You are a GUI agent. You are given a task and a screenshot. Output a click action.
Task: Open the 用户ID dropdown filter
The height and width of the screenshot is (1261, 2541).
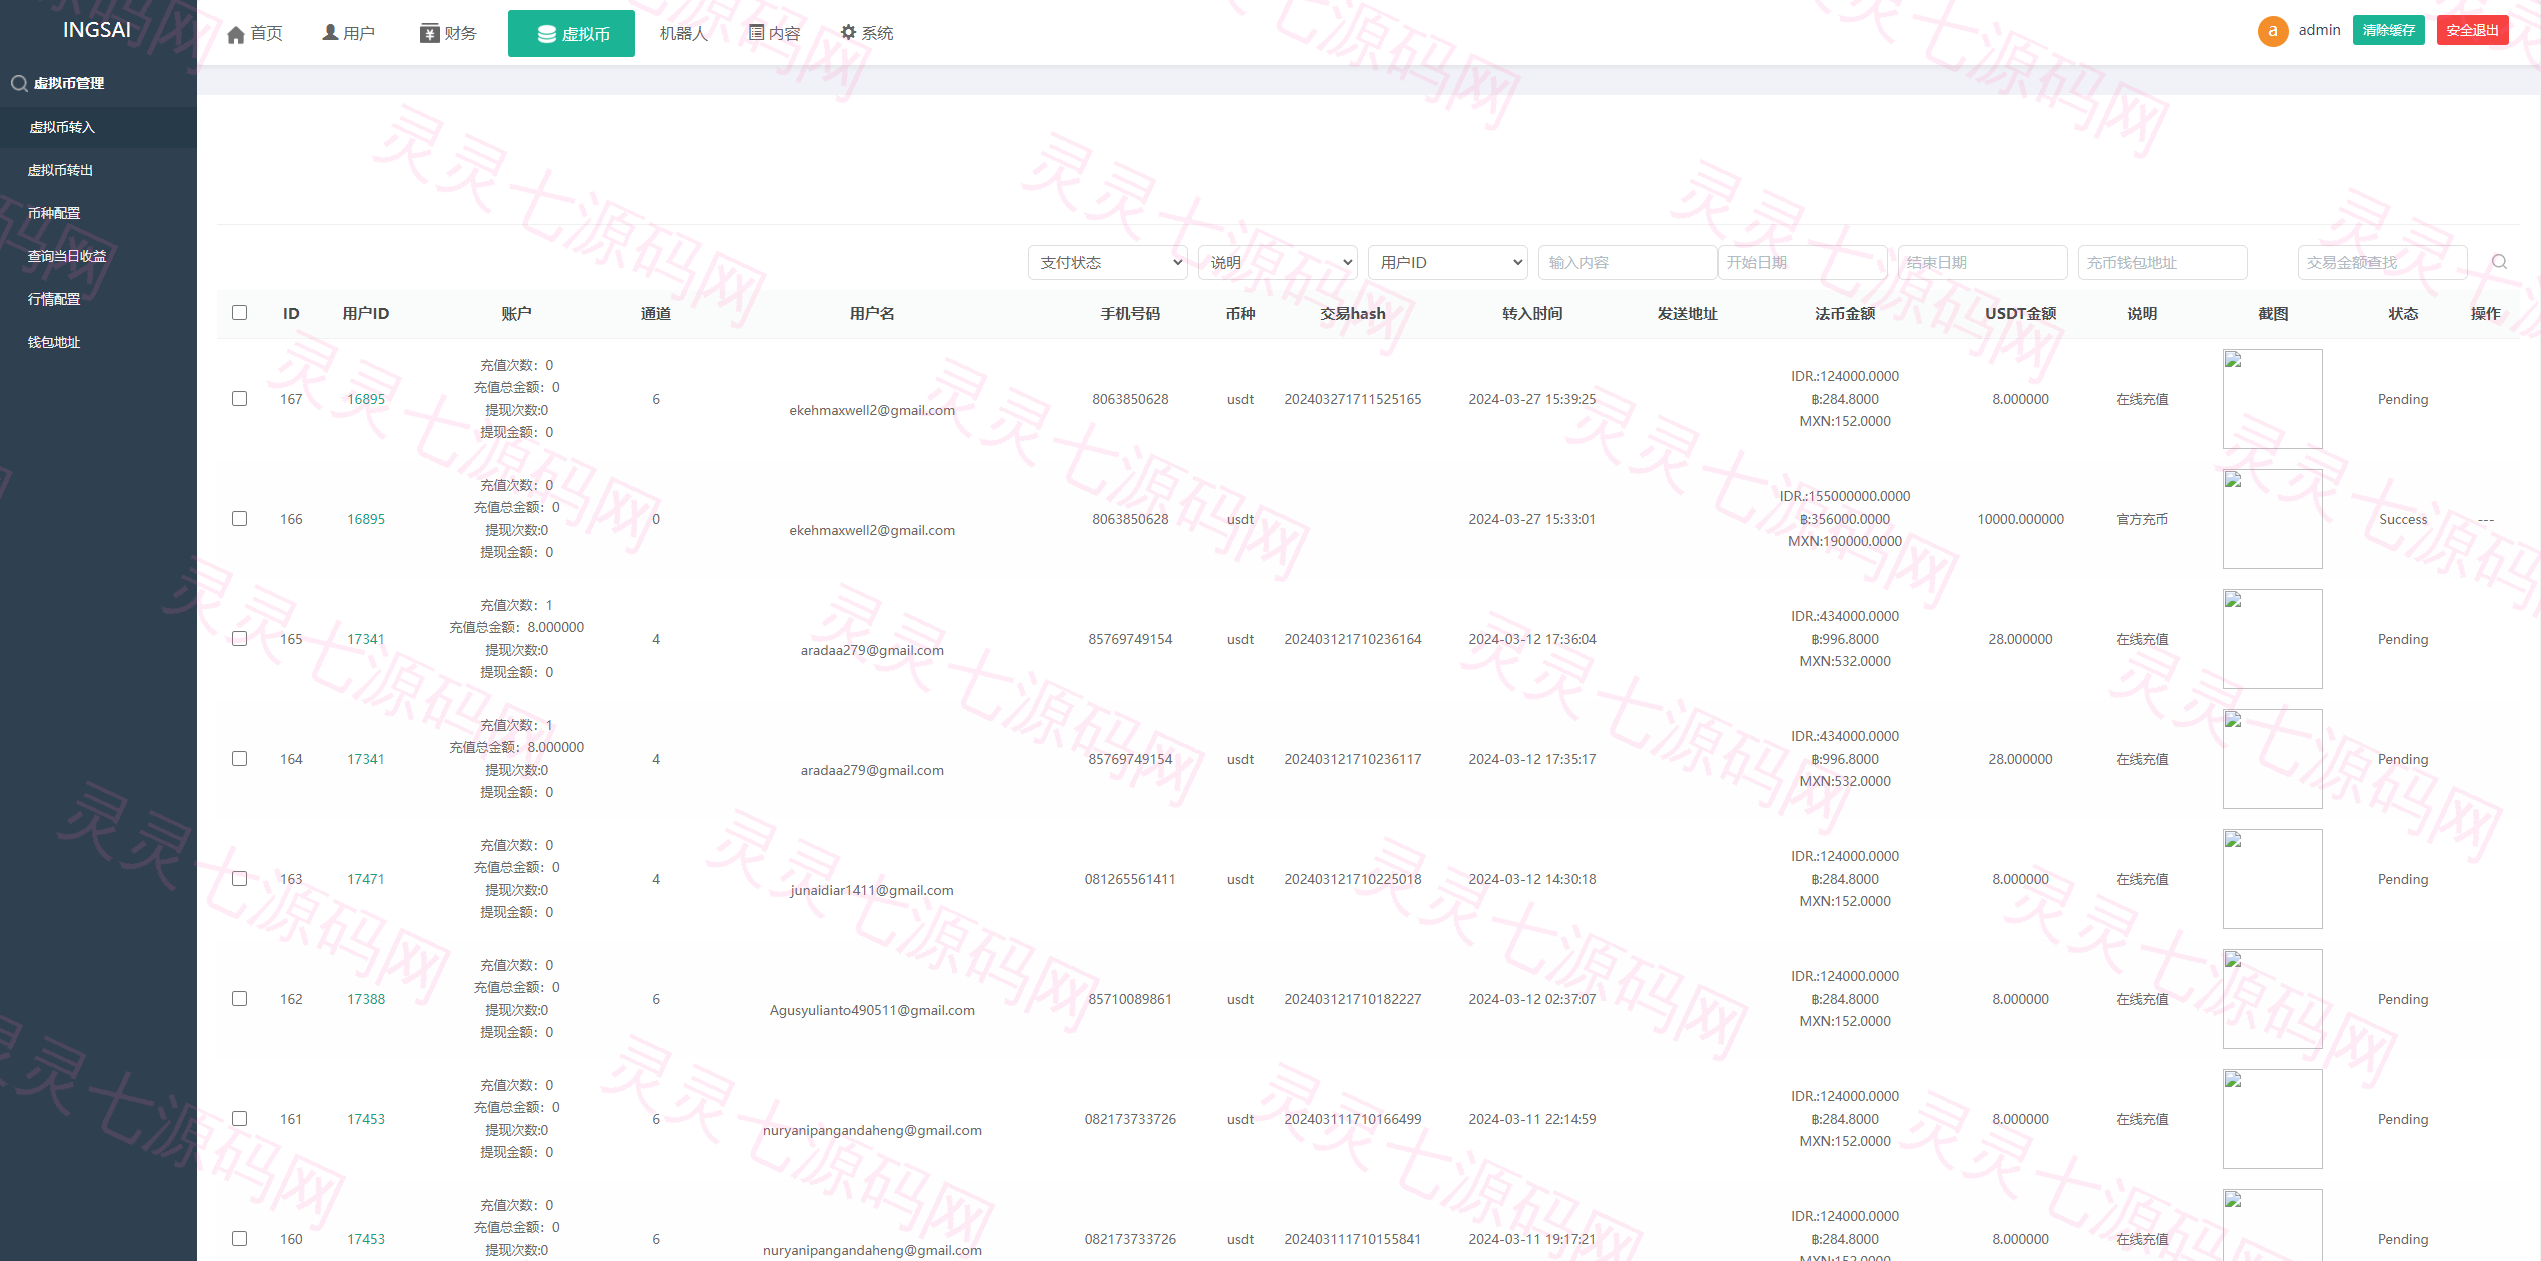click(1447, 262)
